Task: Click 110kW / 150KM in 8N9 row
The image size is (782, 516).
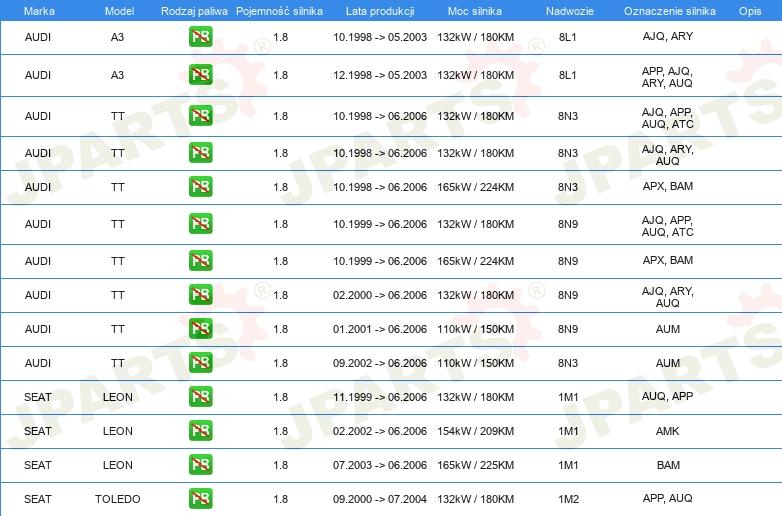Action: (x=475, y=329)
